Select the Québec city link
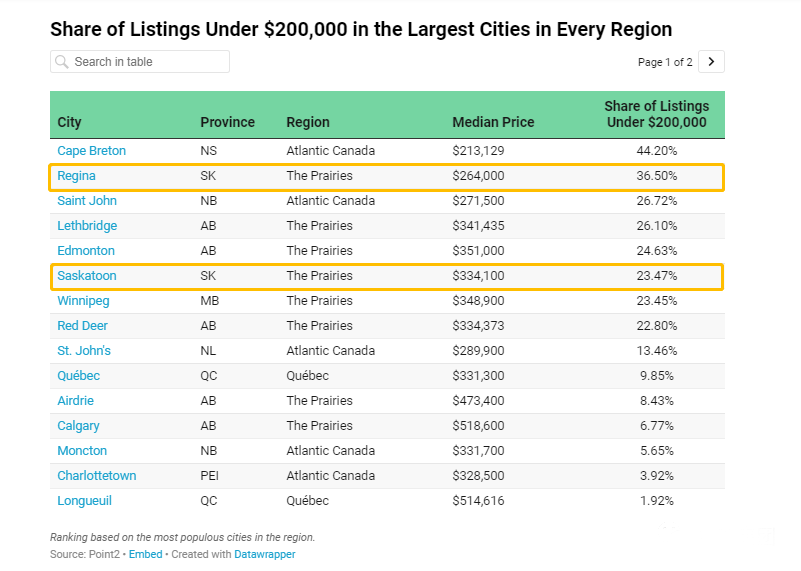The image size is (801, 571). [x=78, y=376]
